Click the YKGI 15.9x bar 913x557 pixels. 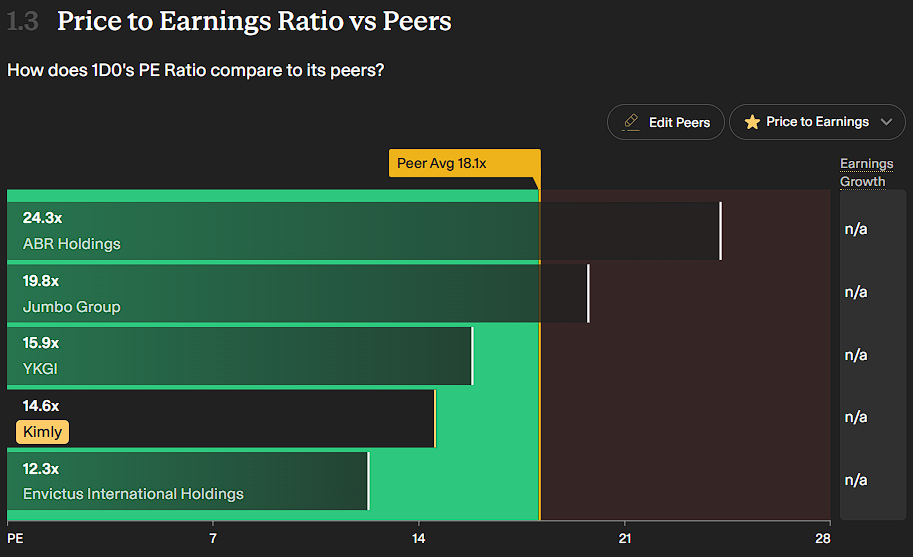click(240, 356)
